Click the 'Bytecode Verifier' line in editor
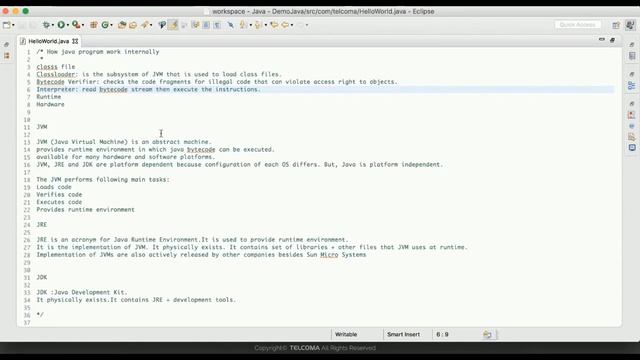 point(217,82)
